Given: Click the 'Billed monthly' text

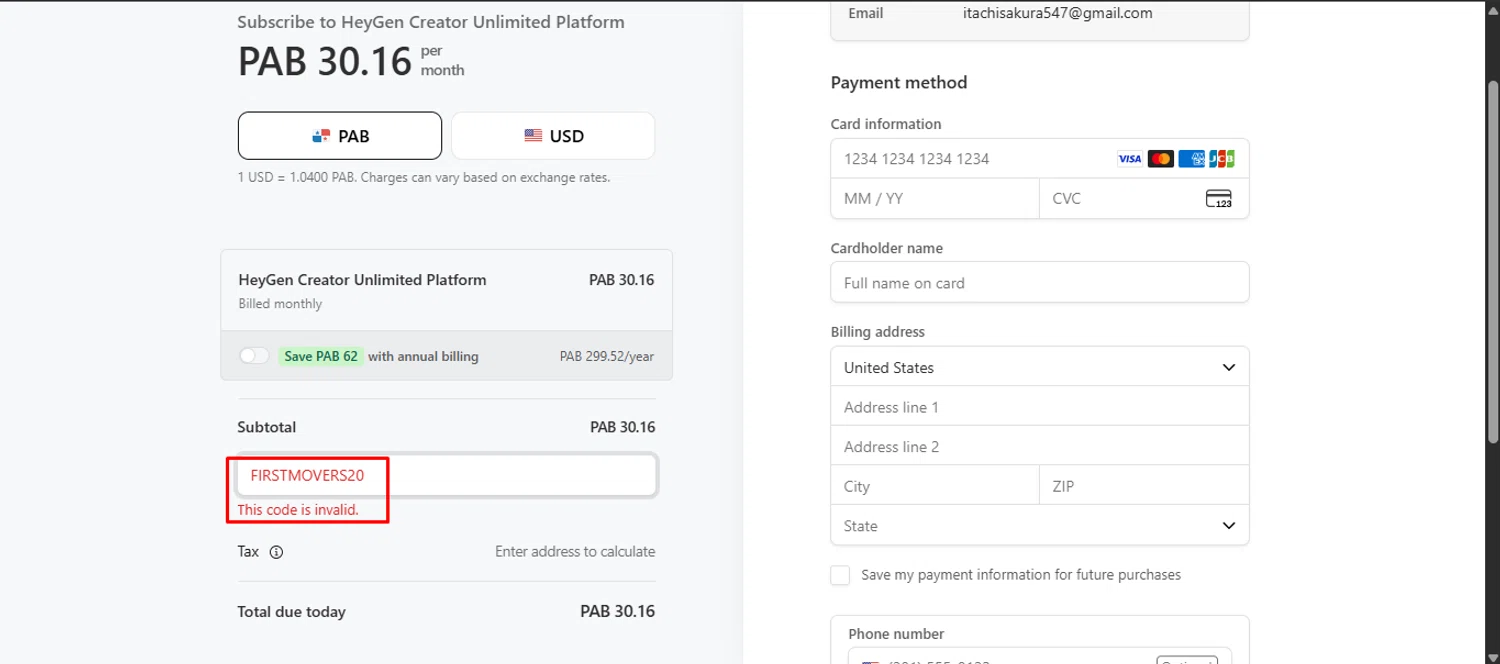Looking at the screenshot, I should click(280, 304).
